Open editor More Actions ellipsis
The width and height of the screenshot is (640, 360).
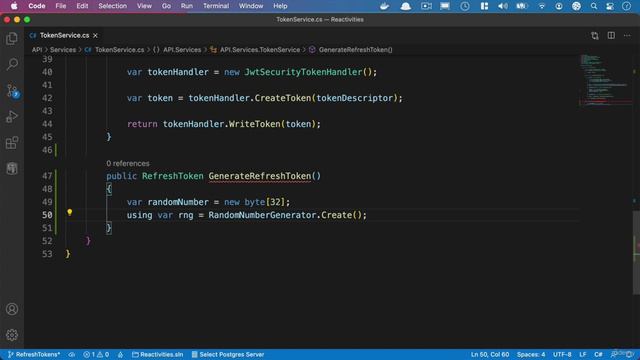627,36
